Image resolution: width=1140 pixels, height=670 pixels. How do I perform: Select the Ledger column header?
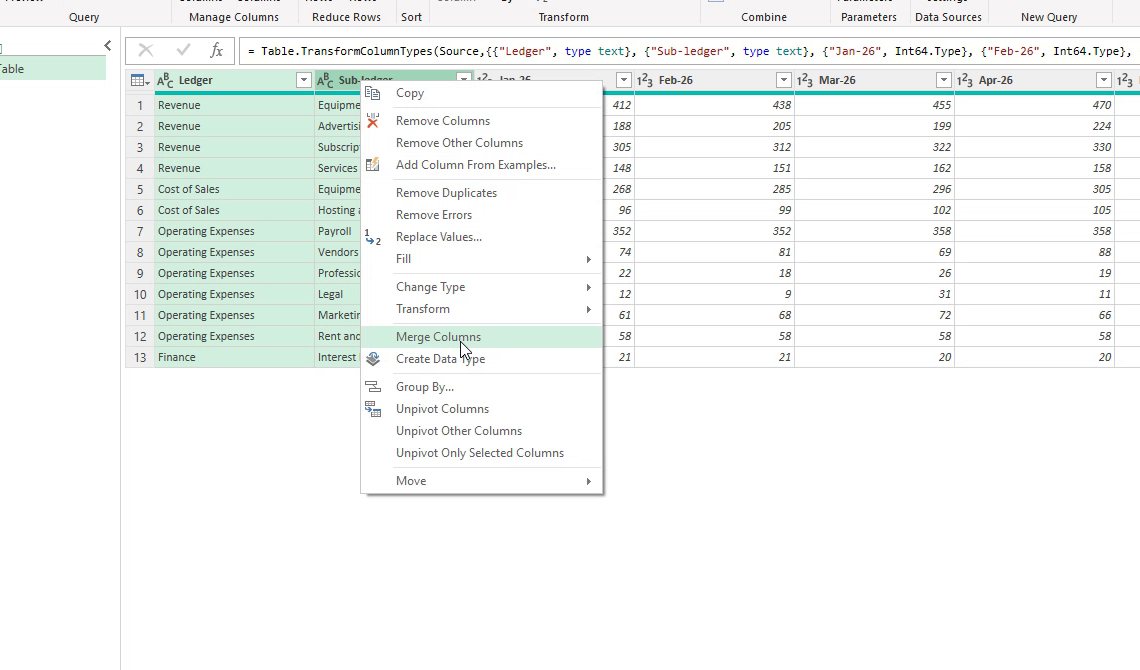(x=234, y=81)
